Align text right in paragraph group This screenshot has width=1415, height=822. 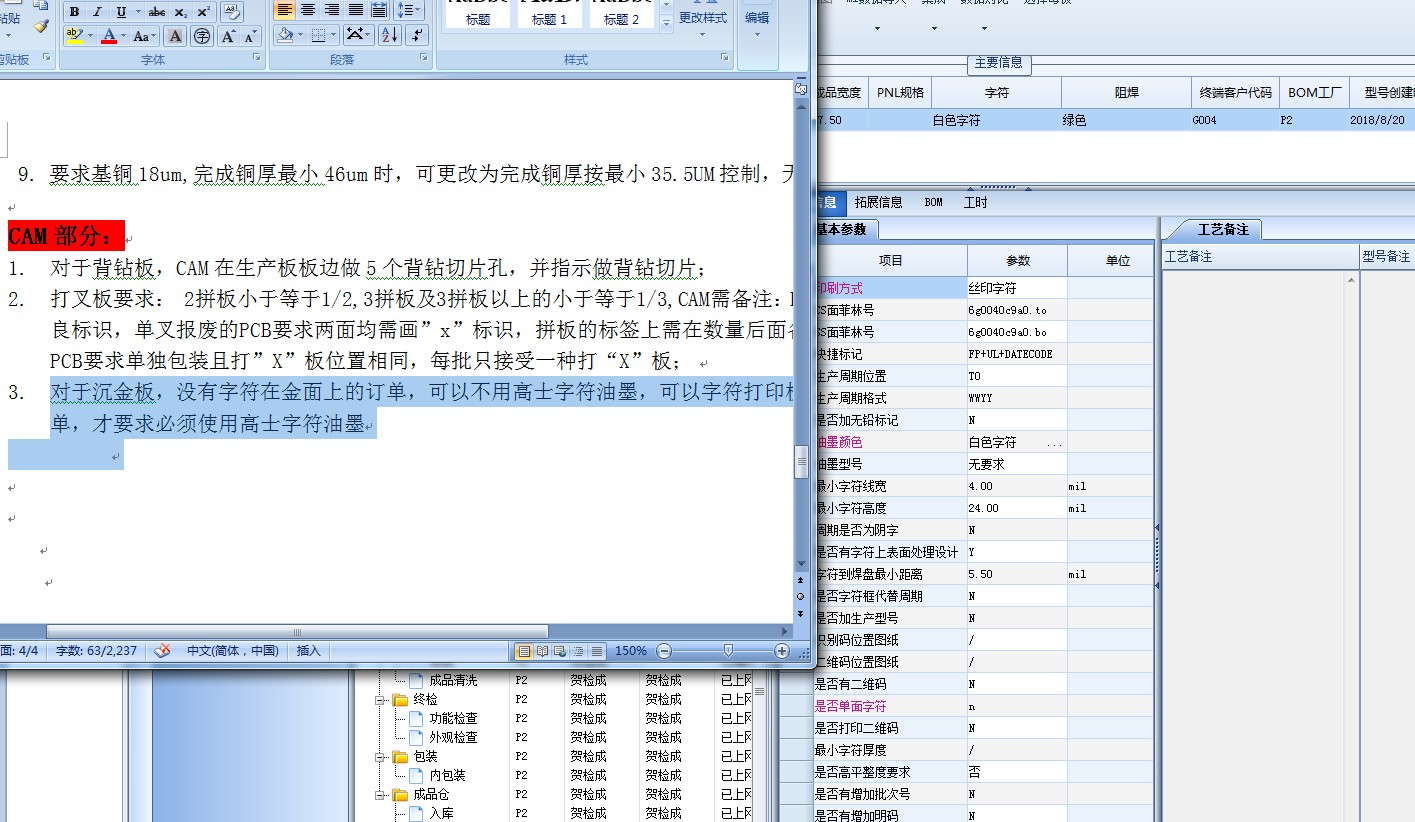pyautogui.click(x=332, y=10)
